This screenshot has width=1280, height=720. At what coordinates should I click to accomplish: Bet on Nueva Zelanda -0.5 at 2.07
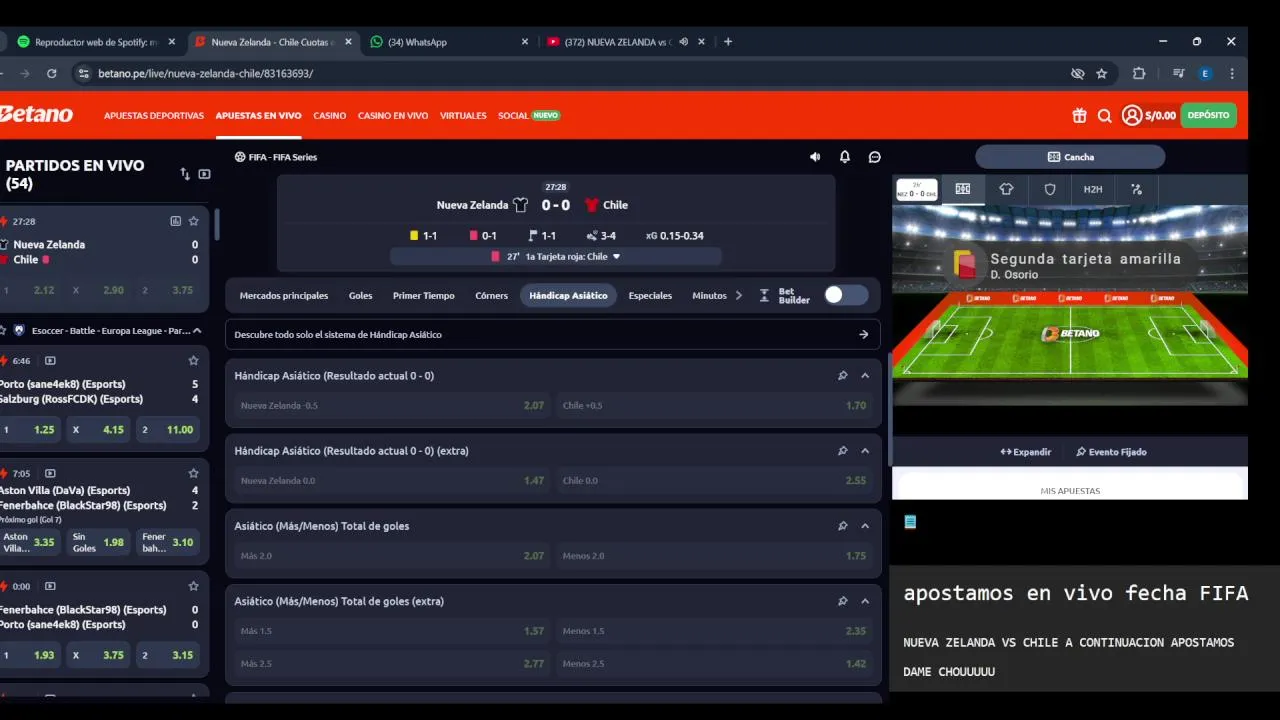click(x=392, y=406)
